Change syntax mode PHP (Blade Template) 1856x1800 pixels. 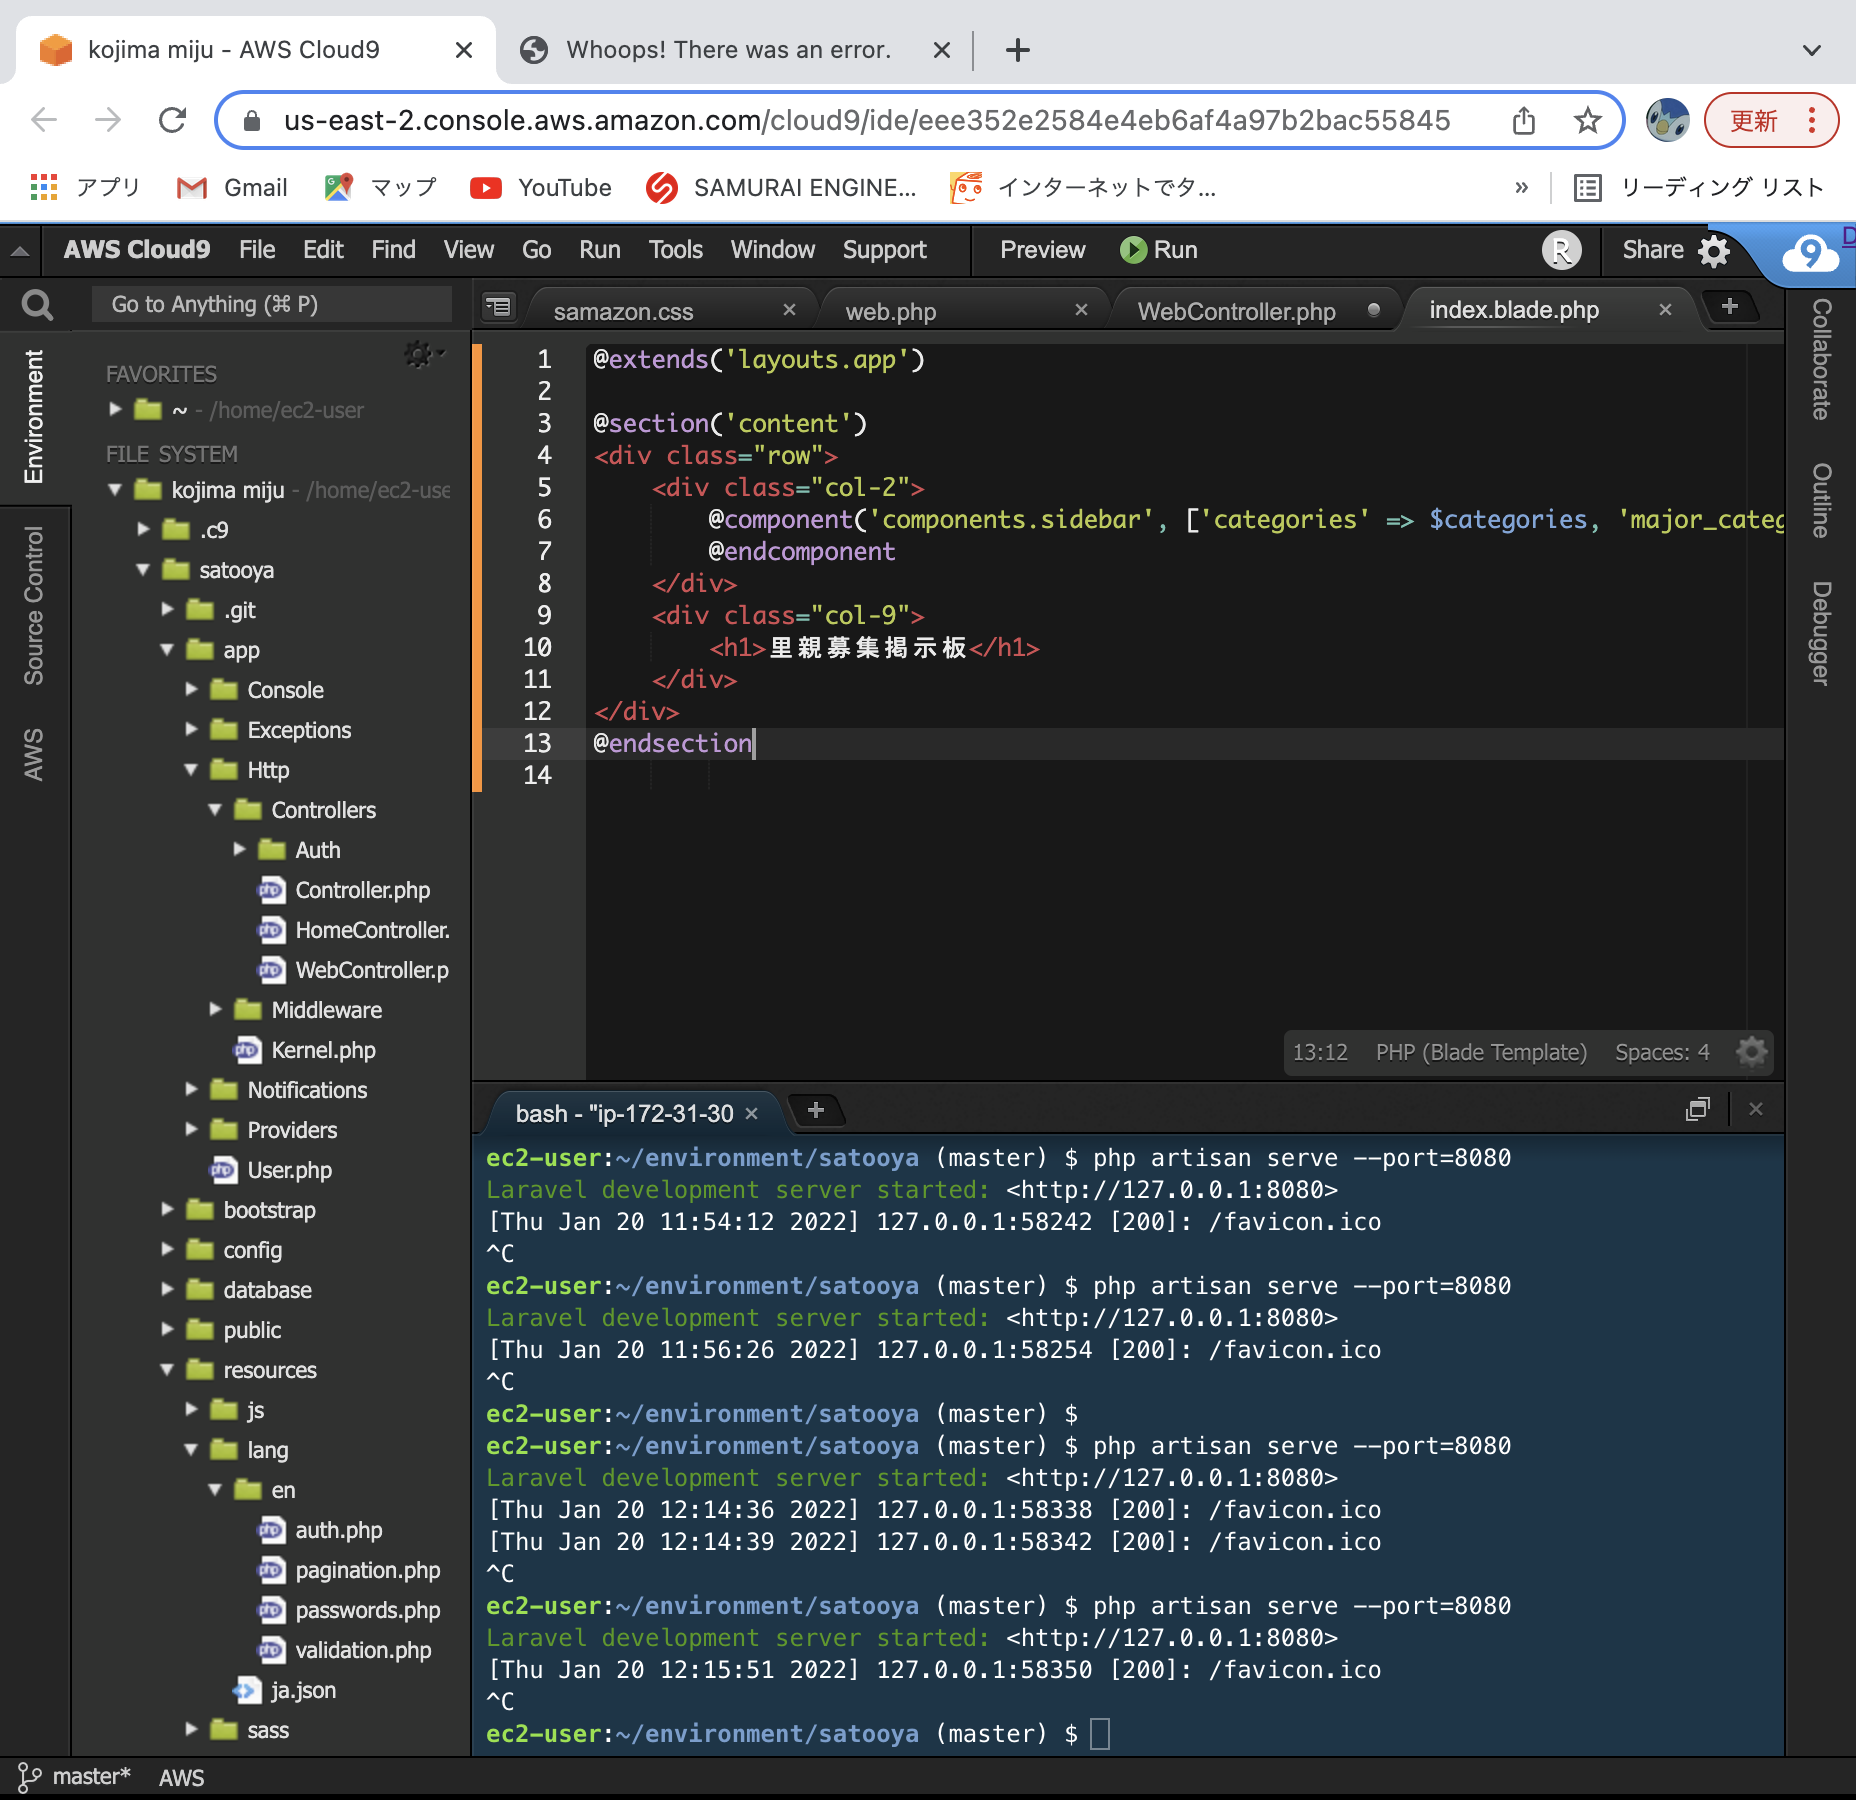(x=1481, y=1052)
